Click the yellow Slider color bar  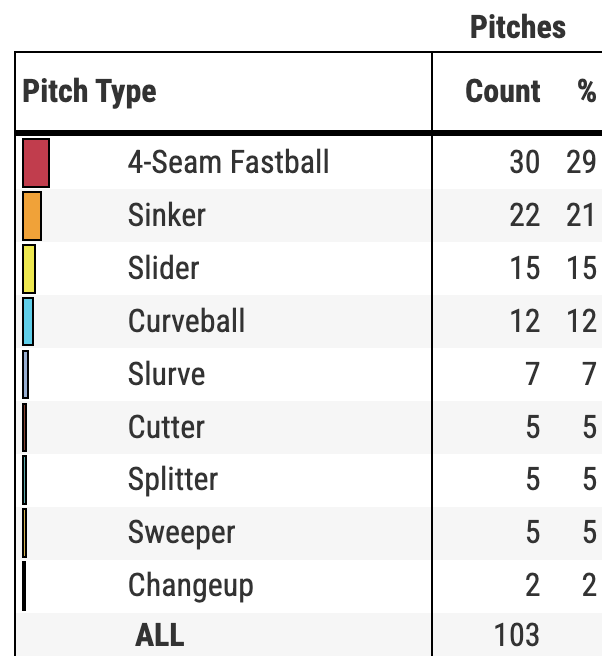click(29, 269)
